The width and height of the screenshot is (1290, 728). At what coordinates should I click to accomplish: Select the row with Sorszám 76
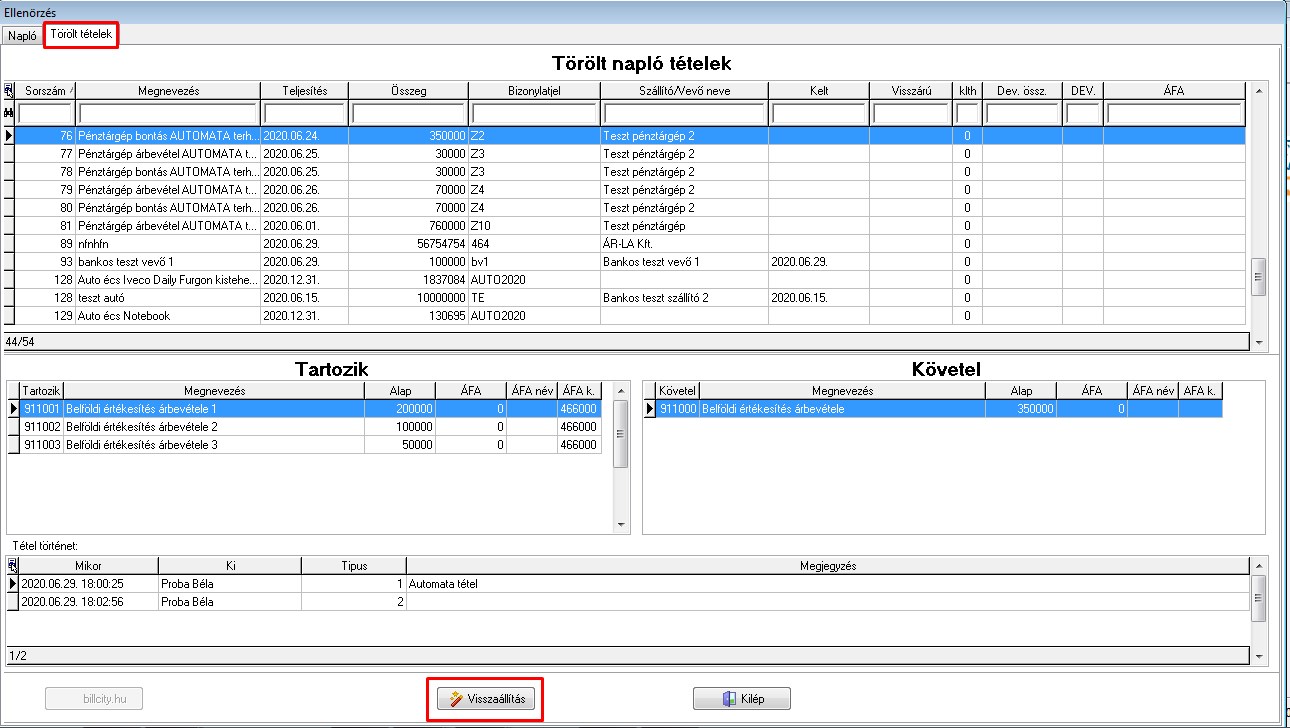tap(630, 135)
